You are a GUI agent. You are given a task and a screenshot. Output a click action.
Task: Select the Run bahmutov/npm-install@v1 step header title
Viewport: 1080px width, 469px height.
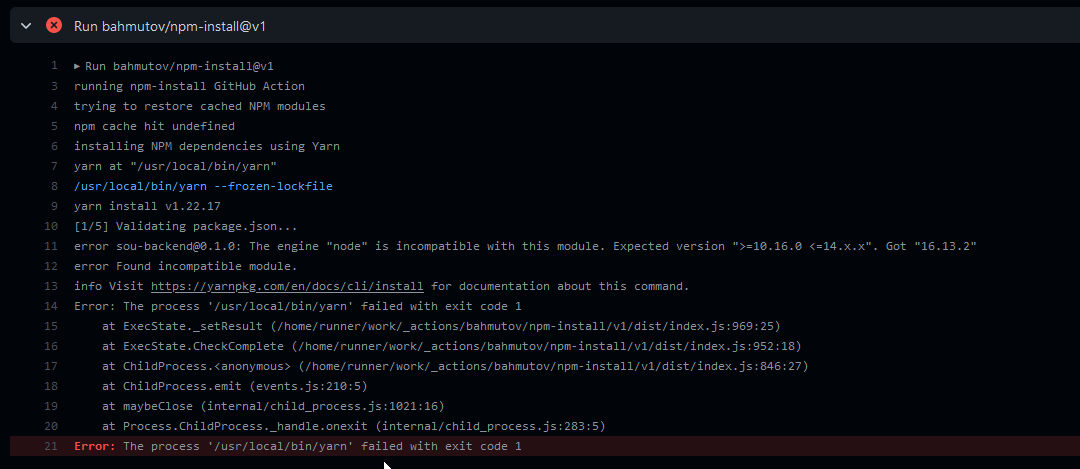pyautogui.click(x=169, y=26)
